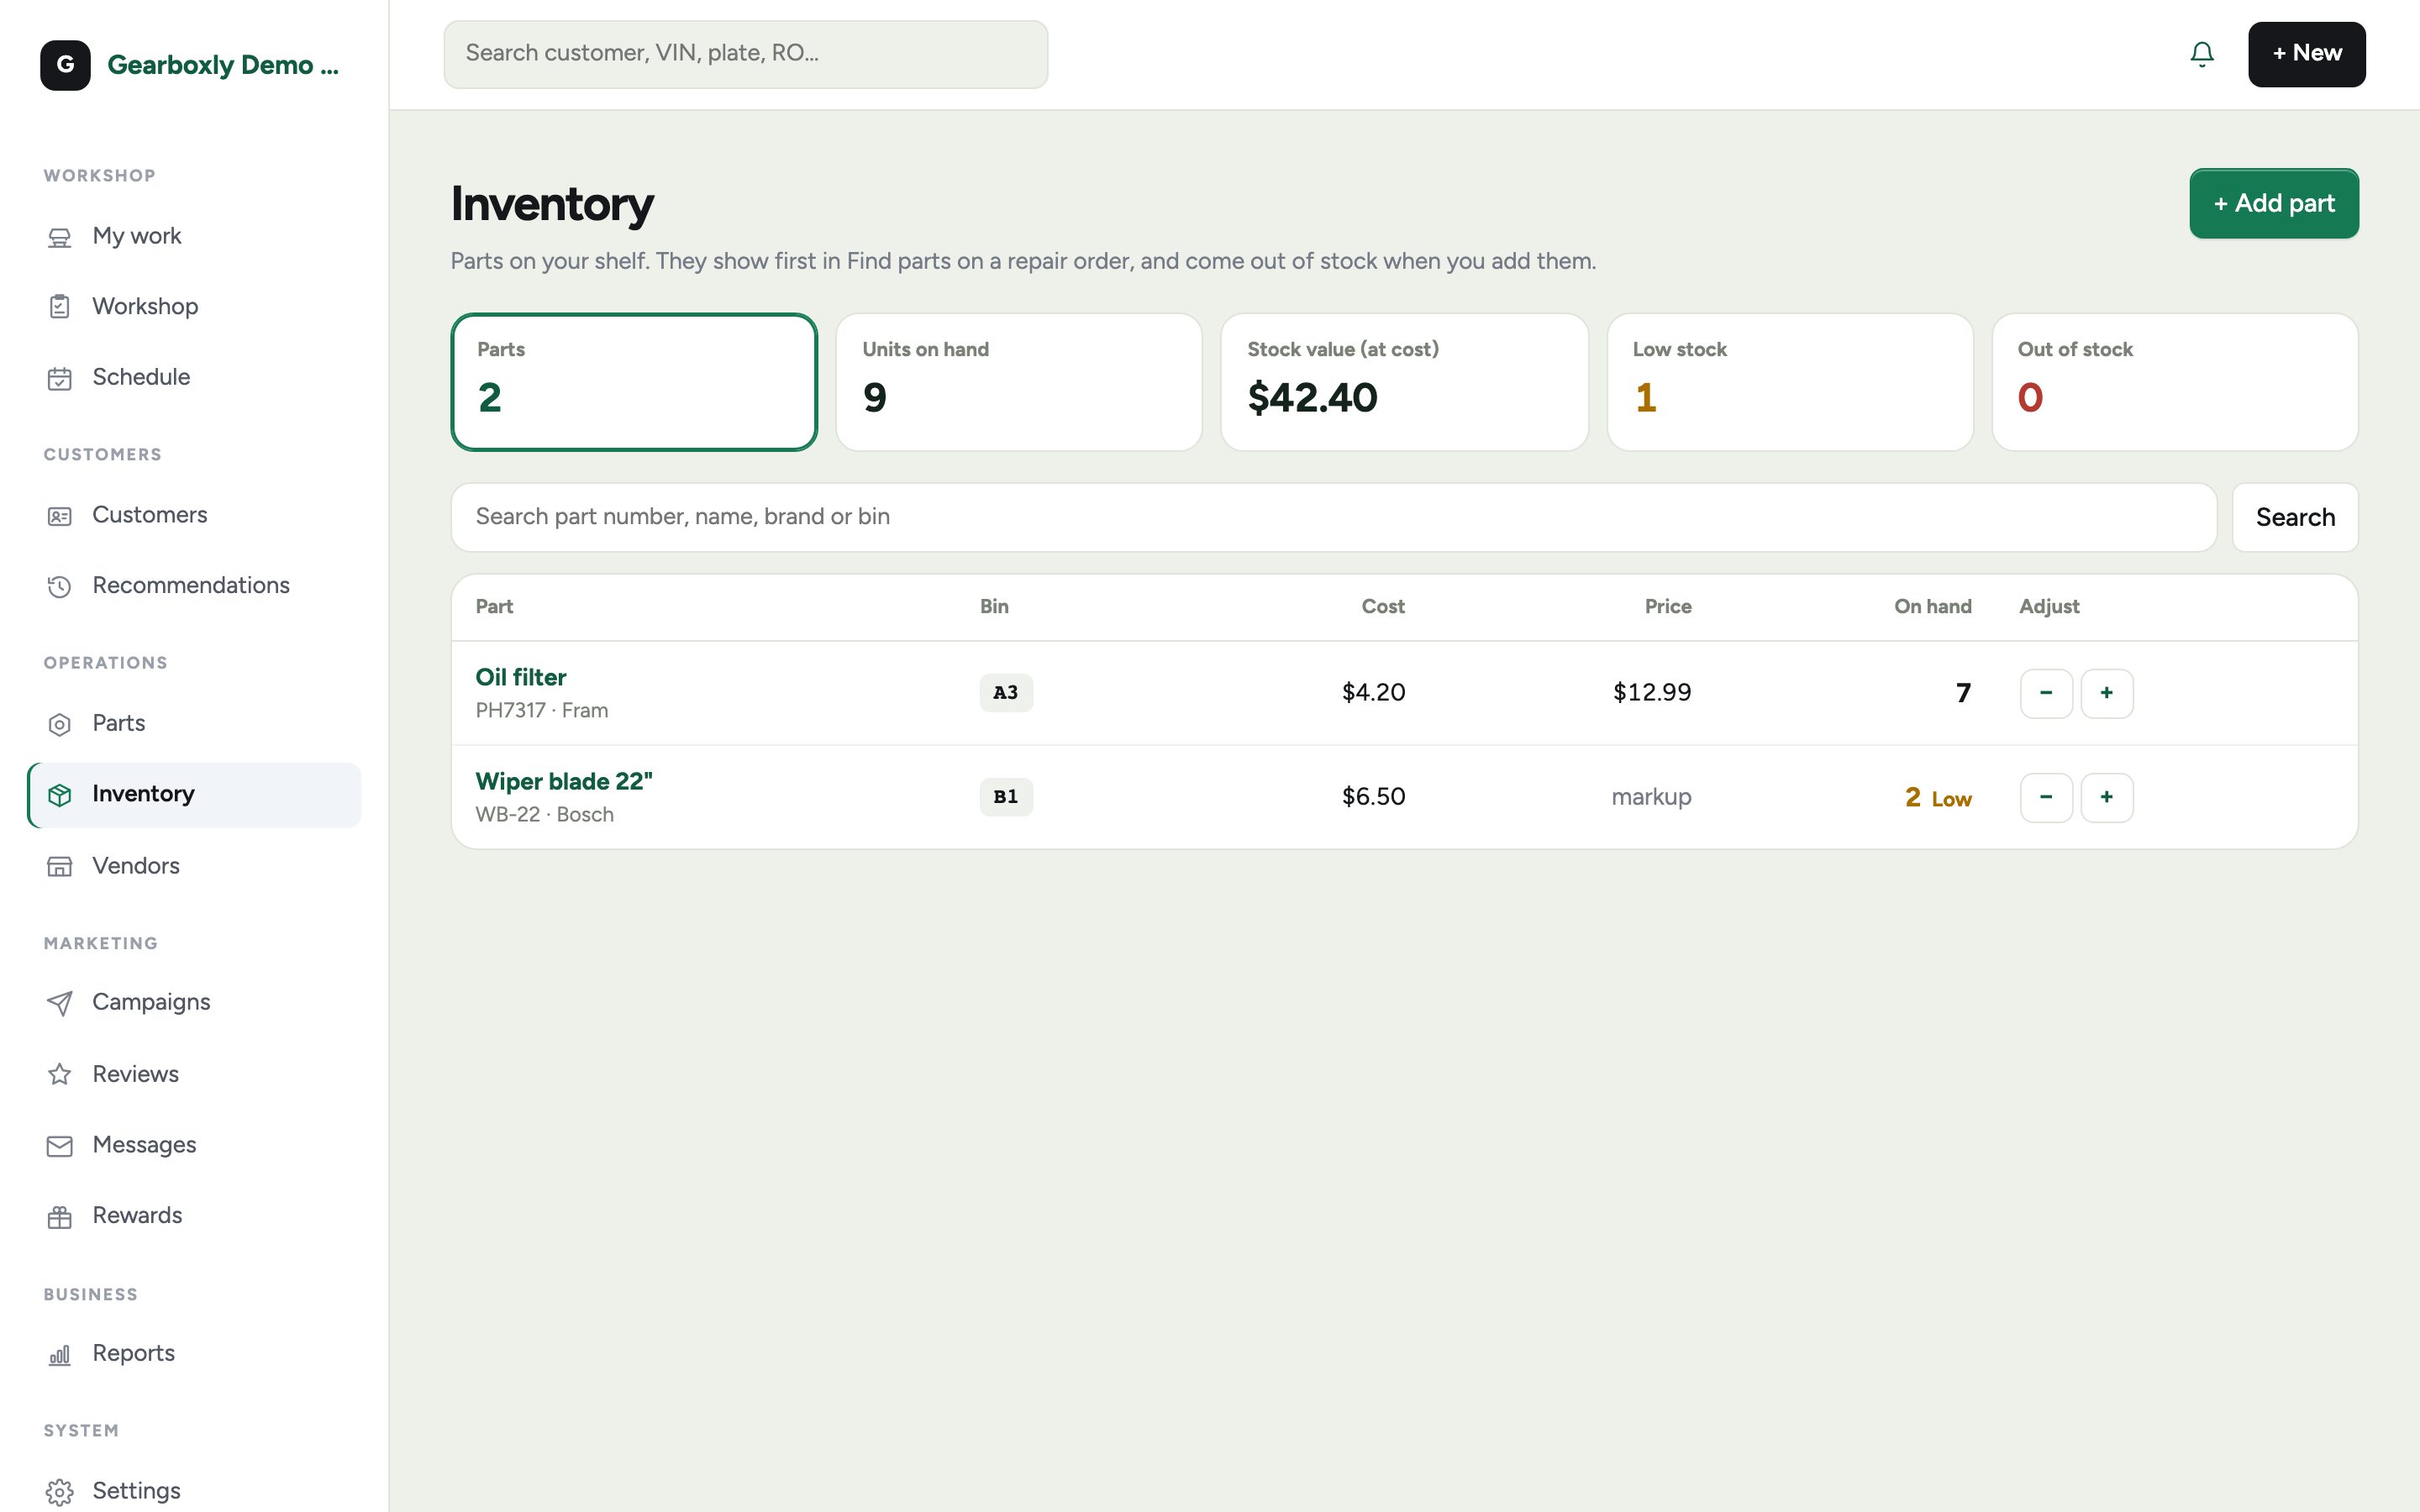The width and height of the screenshot is (2420, 1512).
Task: Click the Vendors storefront icon
Action: click(59, 866)
